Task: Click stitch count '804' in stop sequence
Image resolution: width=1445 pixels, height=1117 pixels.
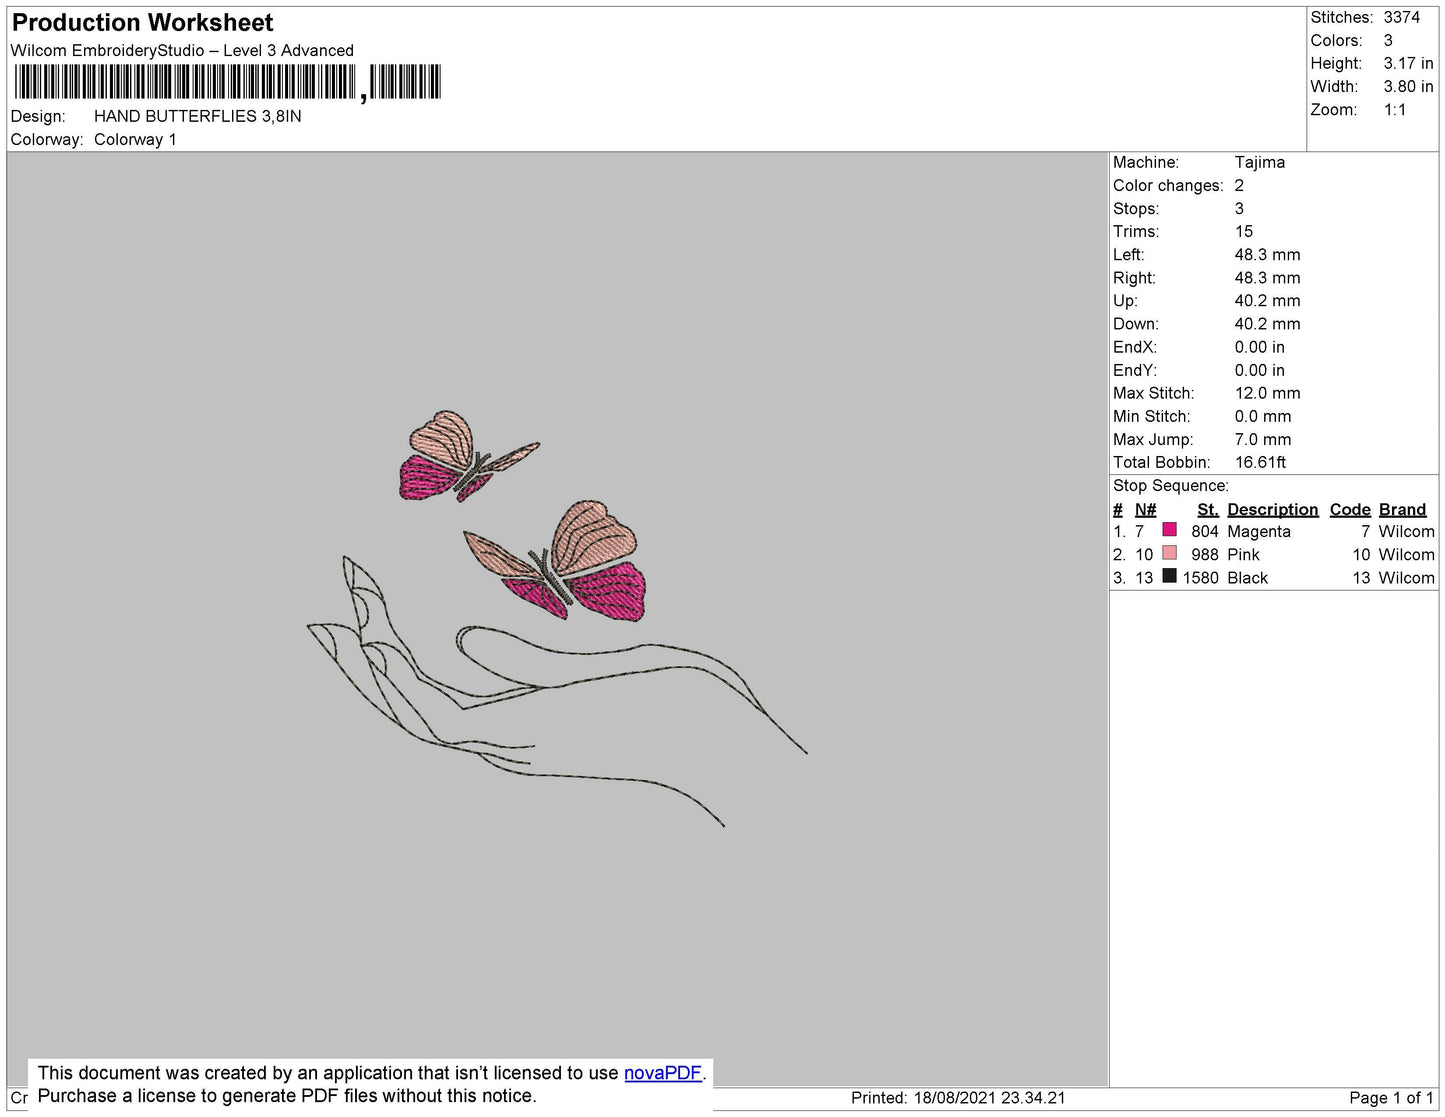Action: pyautogui.click(x=1205, y=532)
